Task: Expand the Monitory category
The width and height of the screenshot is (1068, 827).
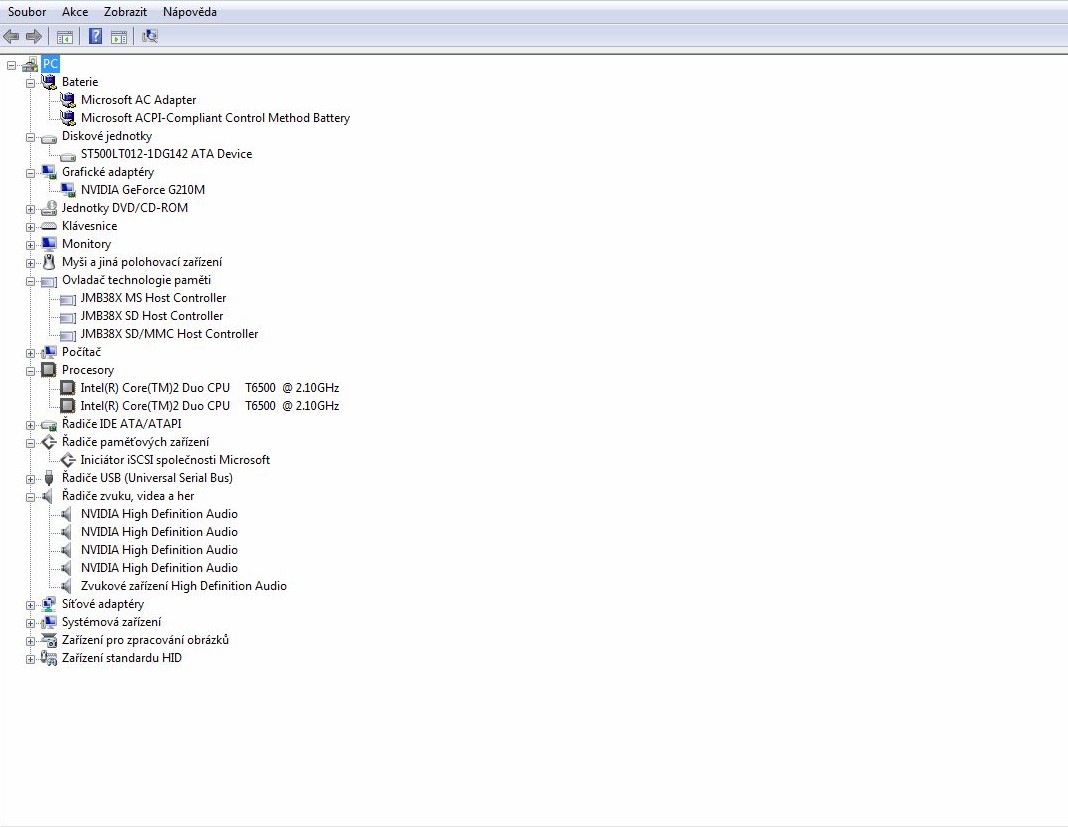Action: click(x=31, y=245)
